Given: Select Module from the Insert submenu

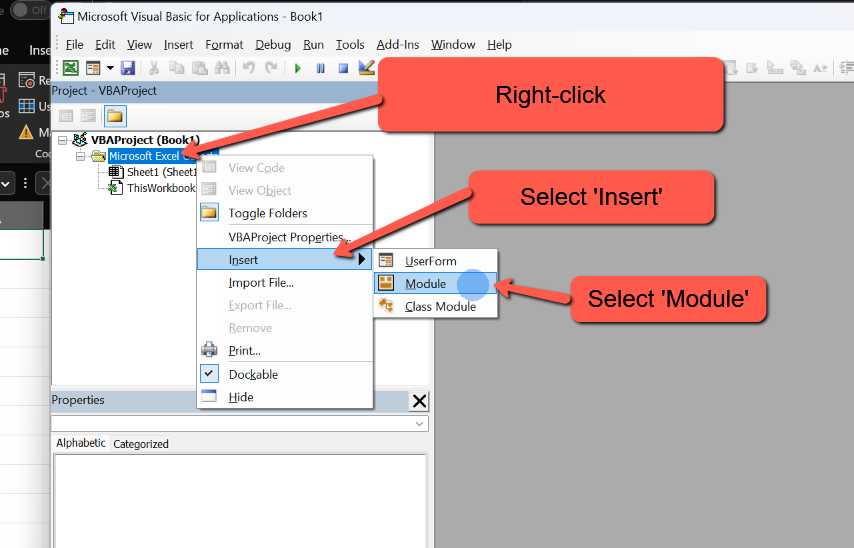Looking at the screenshot, I should pos(426,284).
